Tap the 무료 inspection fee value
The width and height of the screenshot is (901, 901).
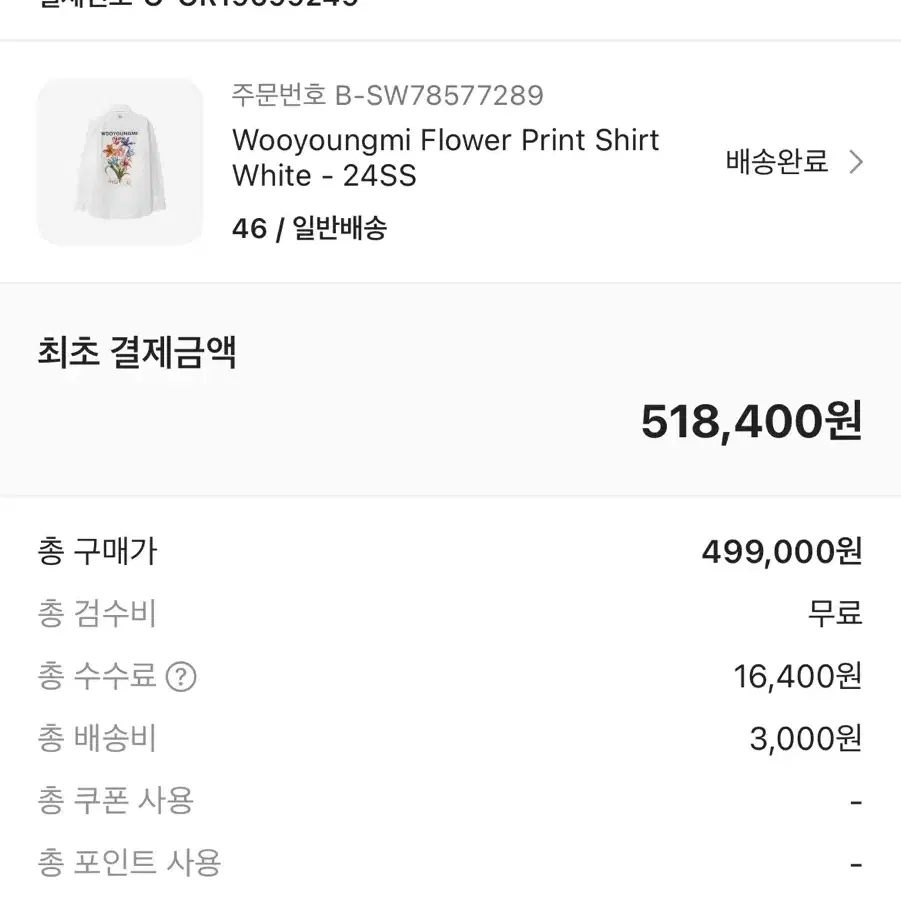click(835, 613)
